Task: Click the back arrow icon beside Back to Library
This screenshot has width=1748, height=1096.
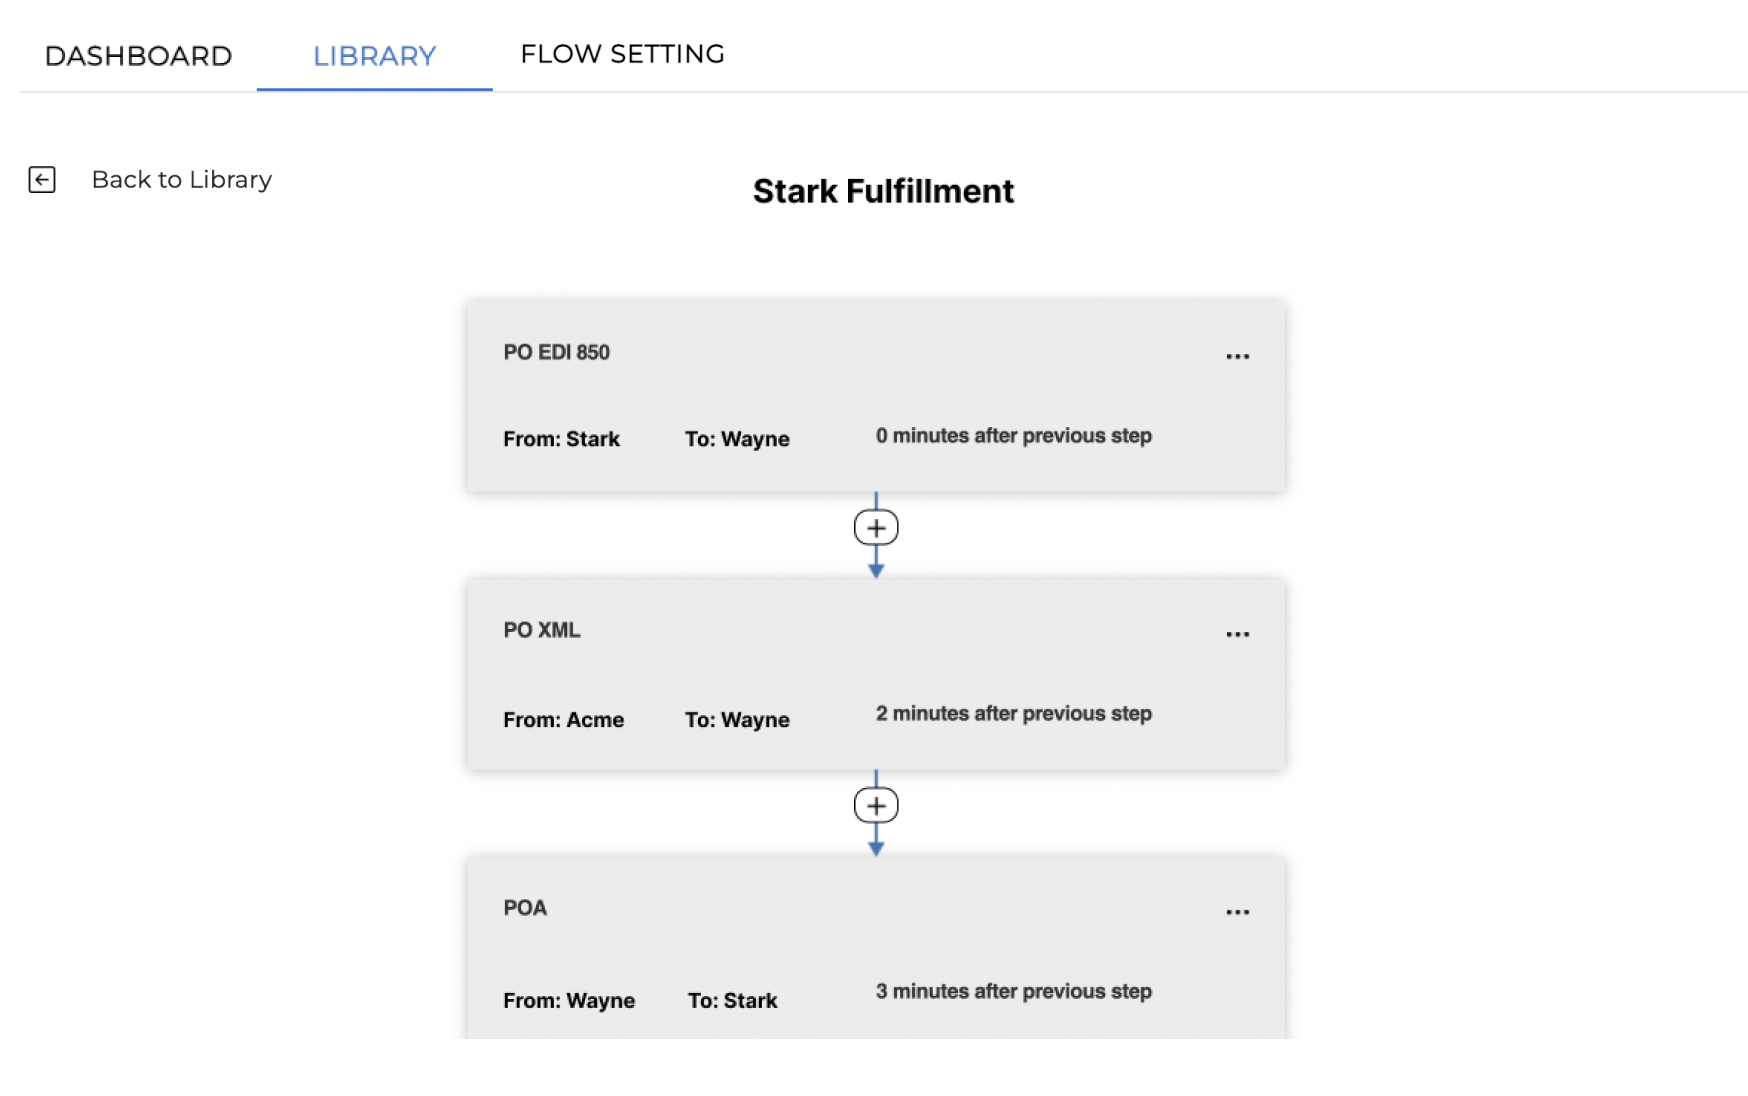Action: tap(42, 180)
